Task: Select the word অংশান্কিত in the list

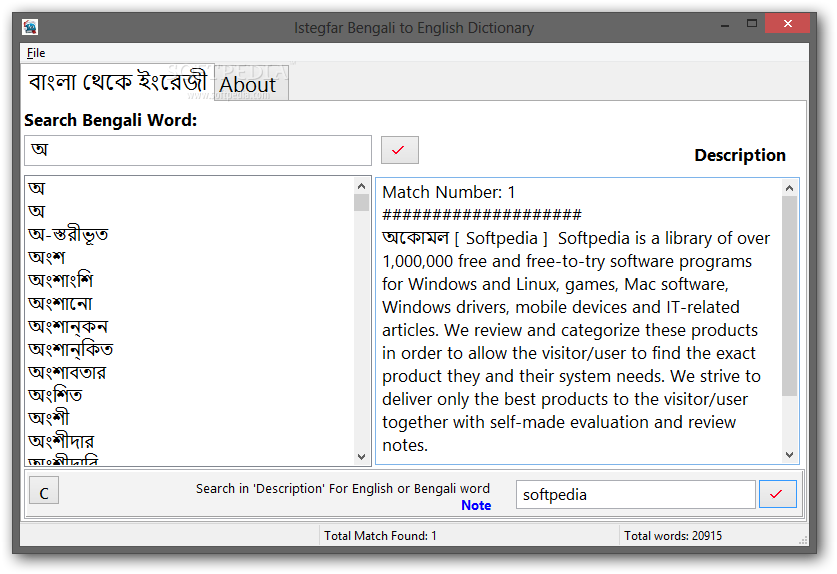Action: tap(70, 349)
